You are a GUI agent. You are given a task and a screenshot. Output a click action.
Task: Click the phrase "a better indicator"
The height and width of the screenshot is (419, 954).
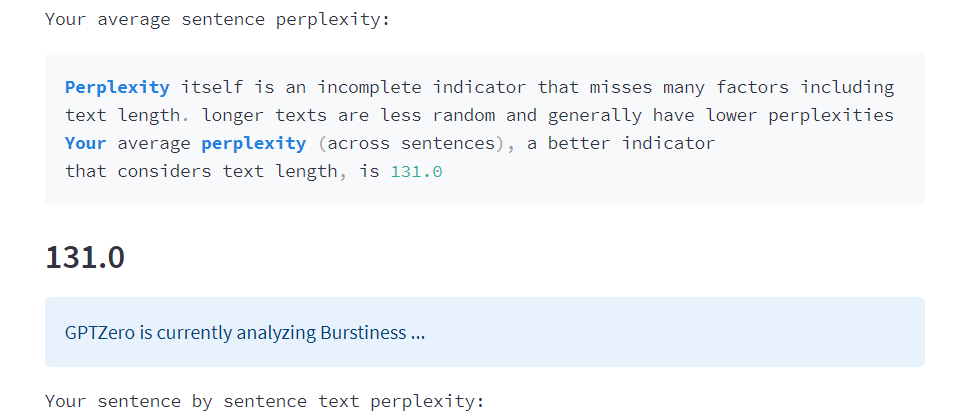click(621, 143)
